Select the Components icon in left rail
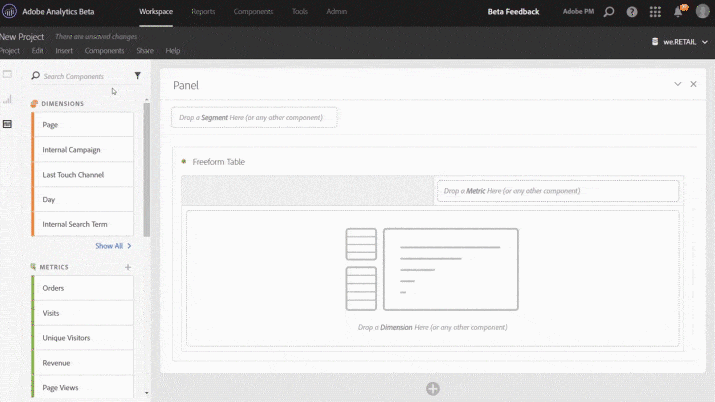The width and height of the screenshot is (715, 402). (7, 124)
